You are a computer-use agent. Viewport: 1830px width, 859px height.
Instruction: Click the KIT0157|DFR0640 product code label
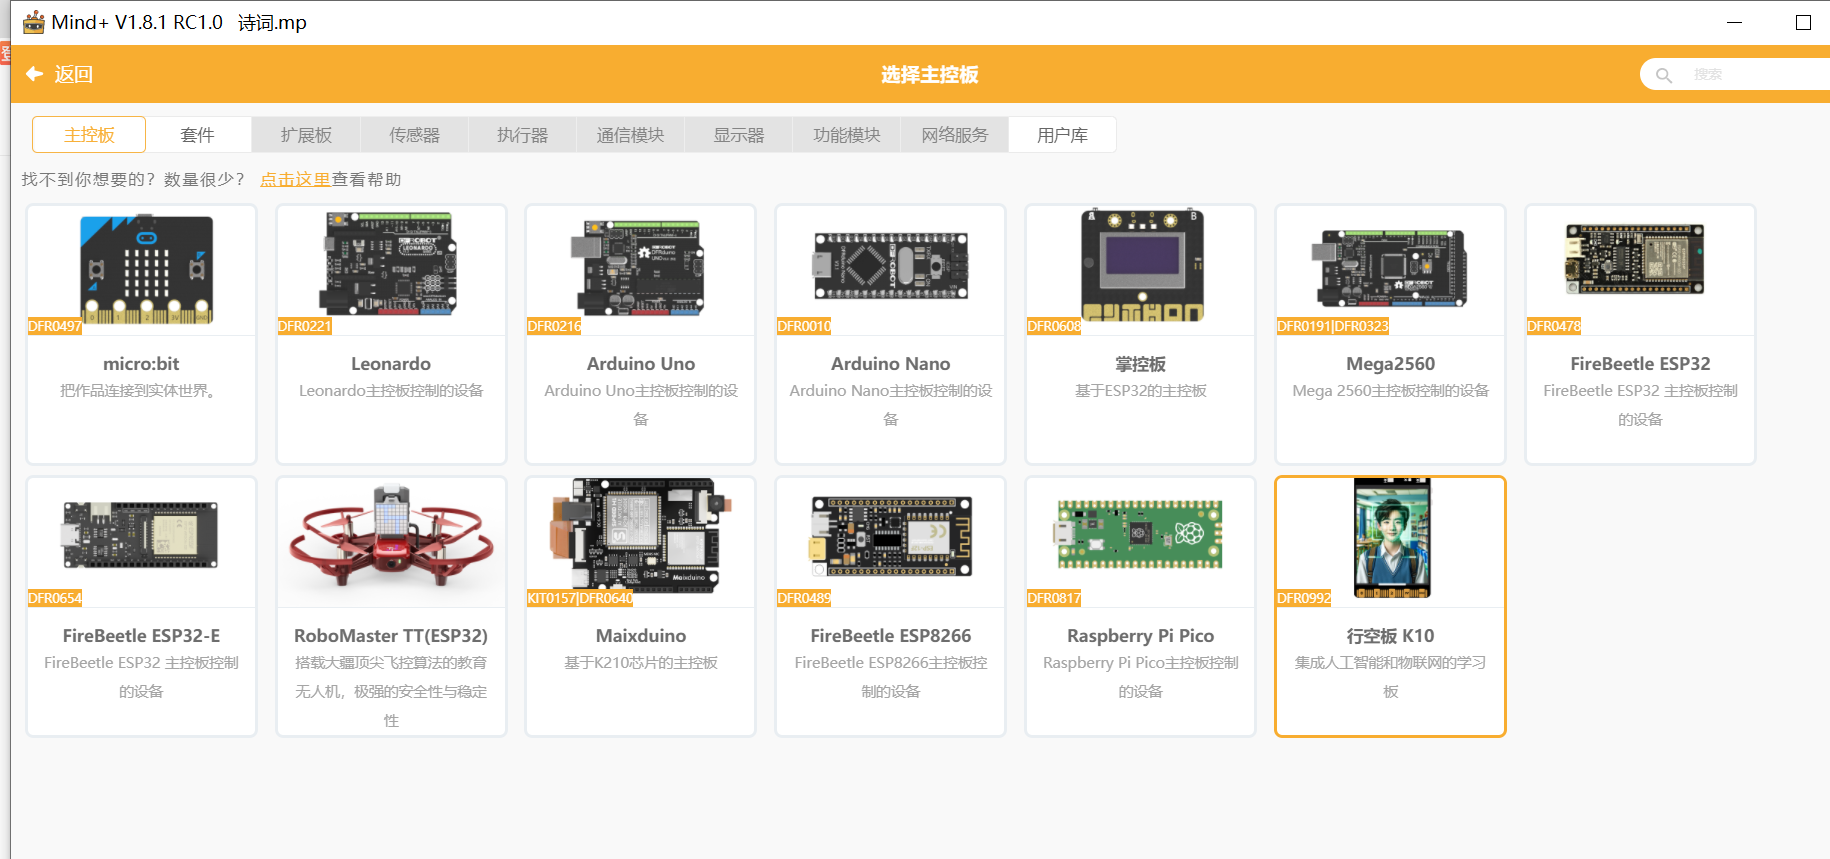(580, 598)
